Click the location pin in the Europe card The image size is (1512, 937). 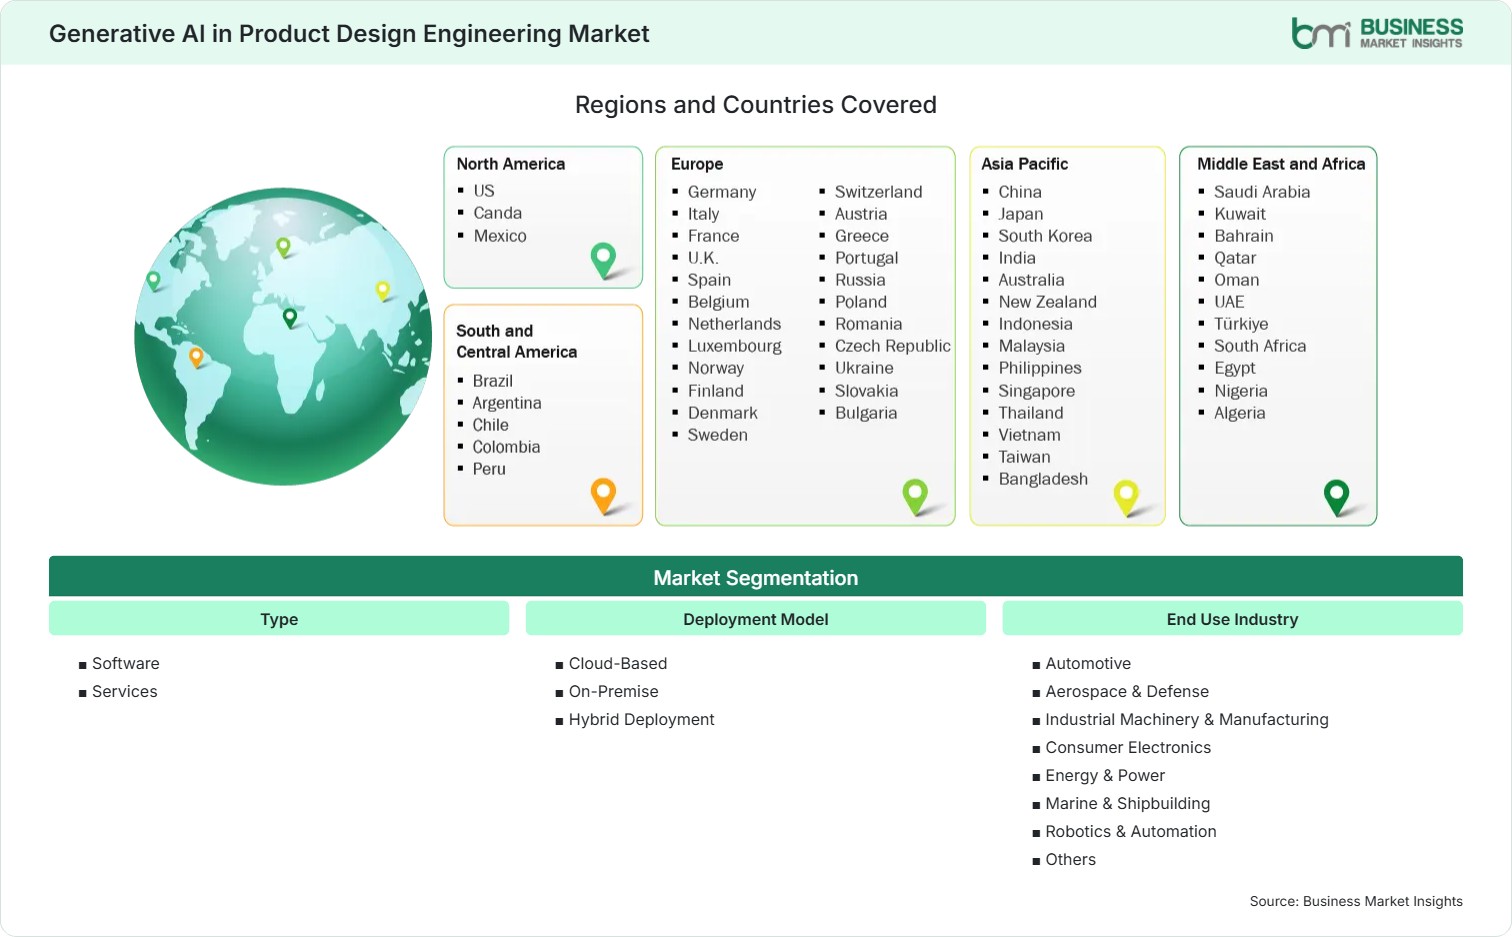point(915,497)
